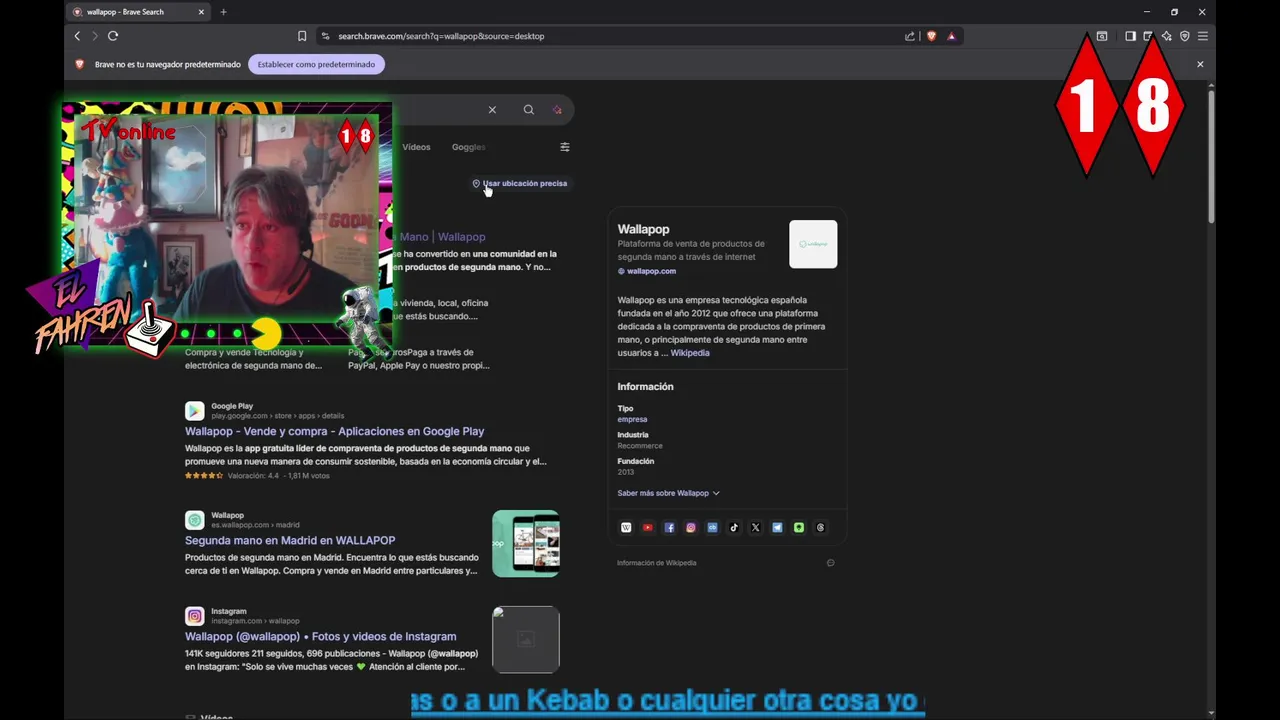The height and width of the screenshot is (720, 1280).
Task: Open search settings sliders icon
Action: [565, 147]
